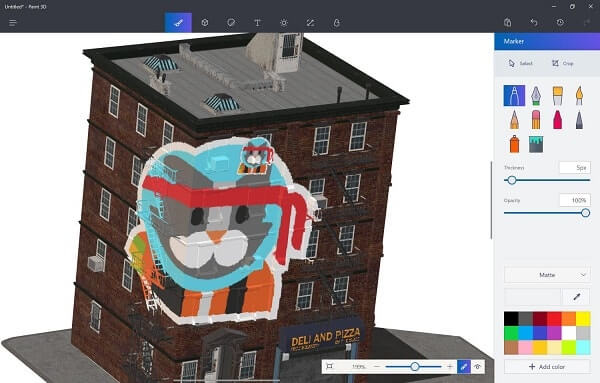Click the current color preview box
This screenshot has height=383, width=600.
(532, 297)
